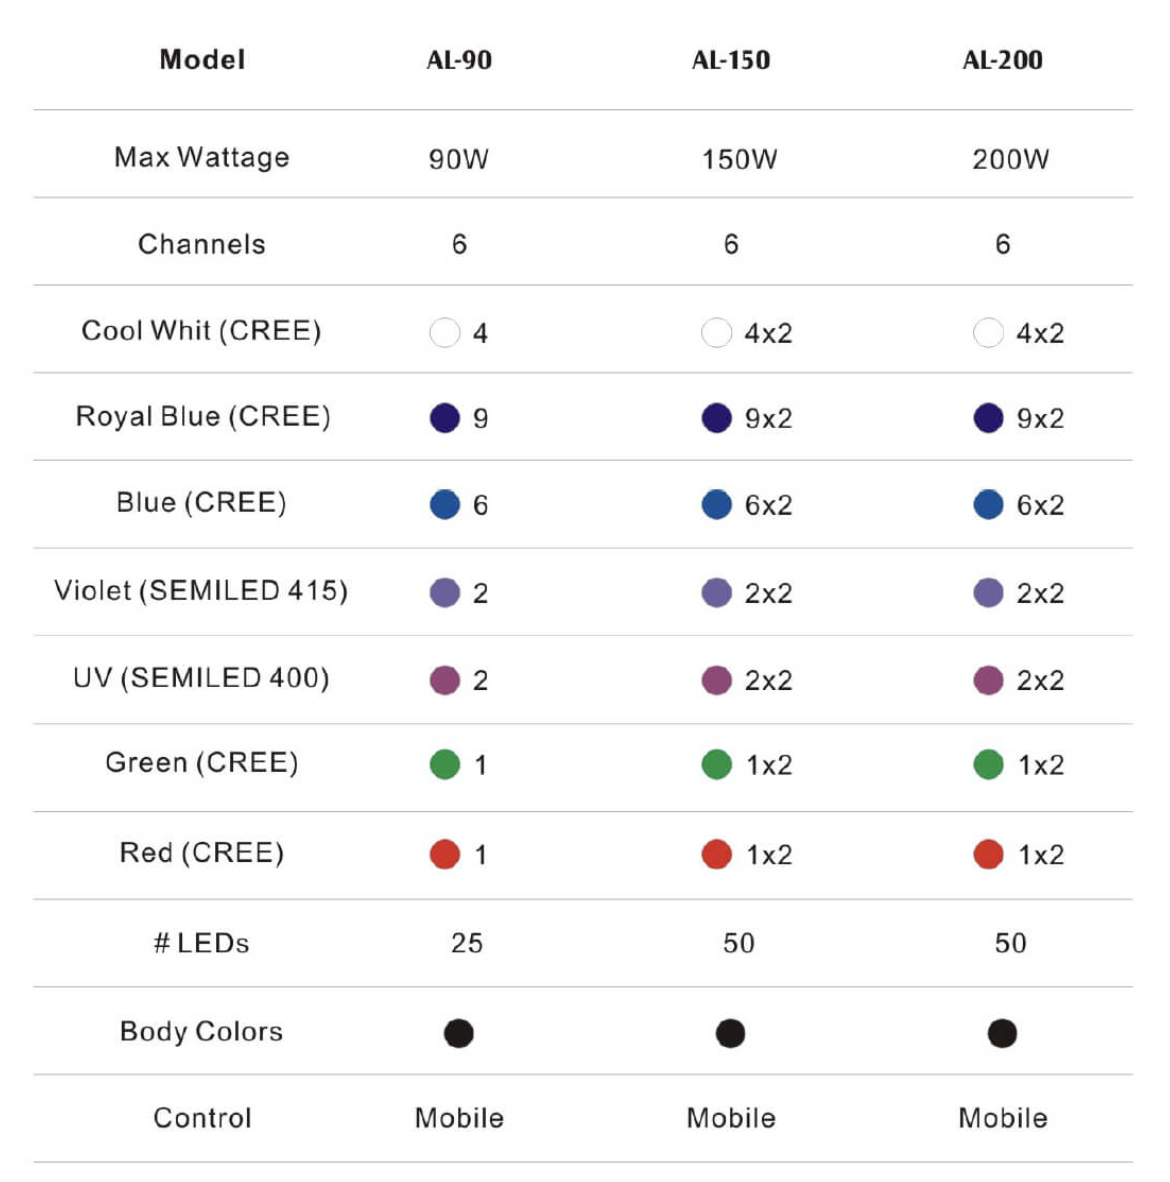Click the # LEDs row label
This screenshot has height=1182, width=1170.
(x=202, y=943)
